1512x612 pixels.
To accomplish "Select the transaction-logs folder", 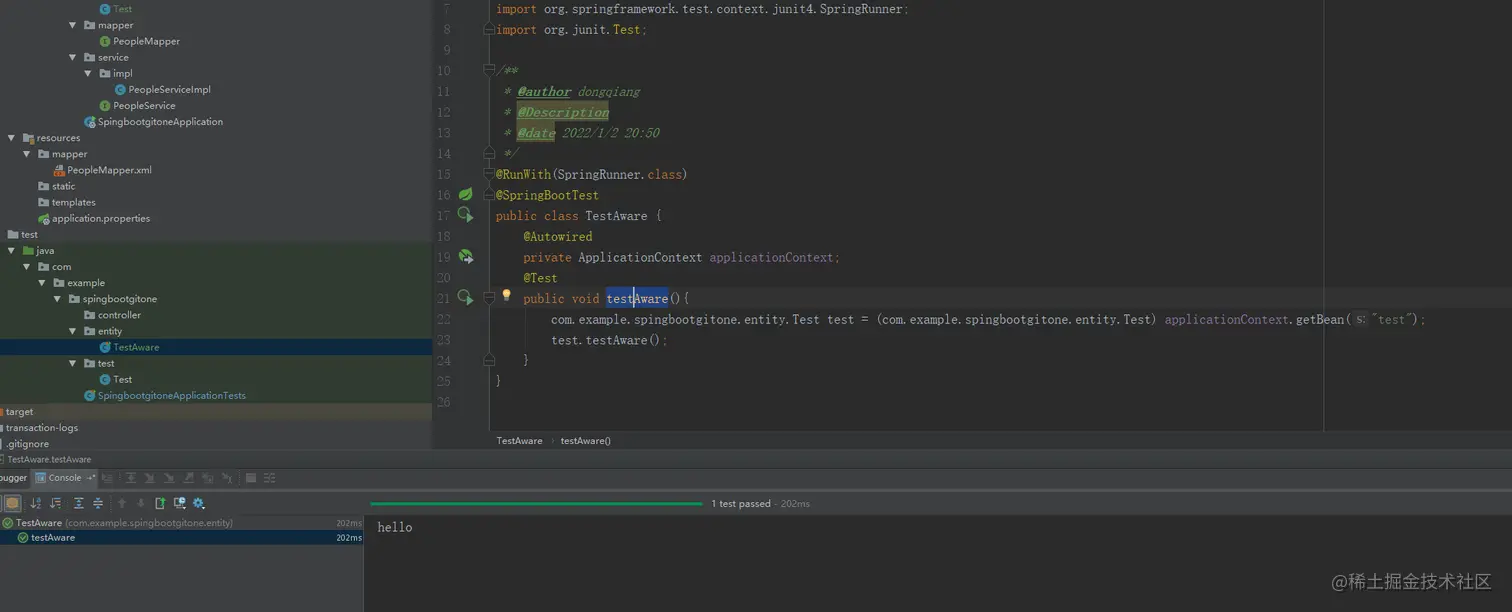I will coord(41,427).
